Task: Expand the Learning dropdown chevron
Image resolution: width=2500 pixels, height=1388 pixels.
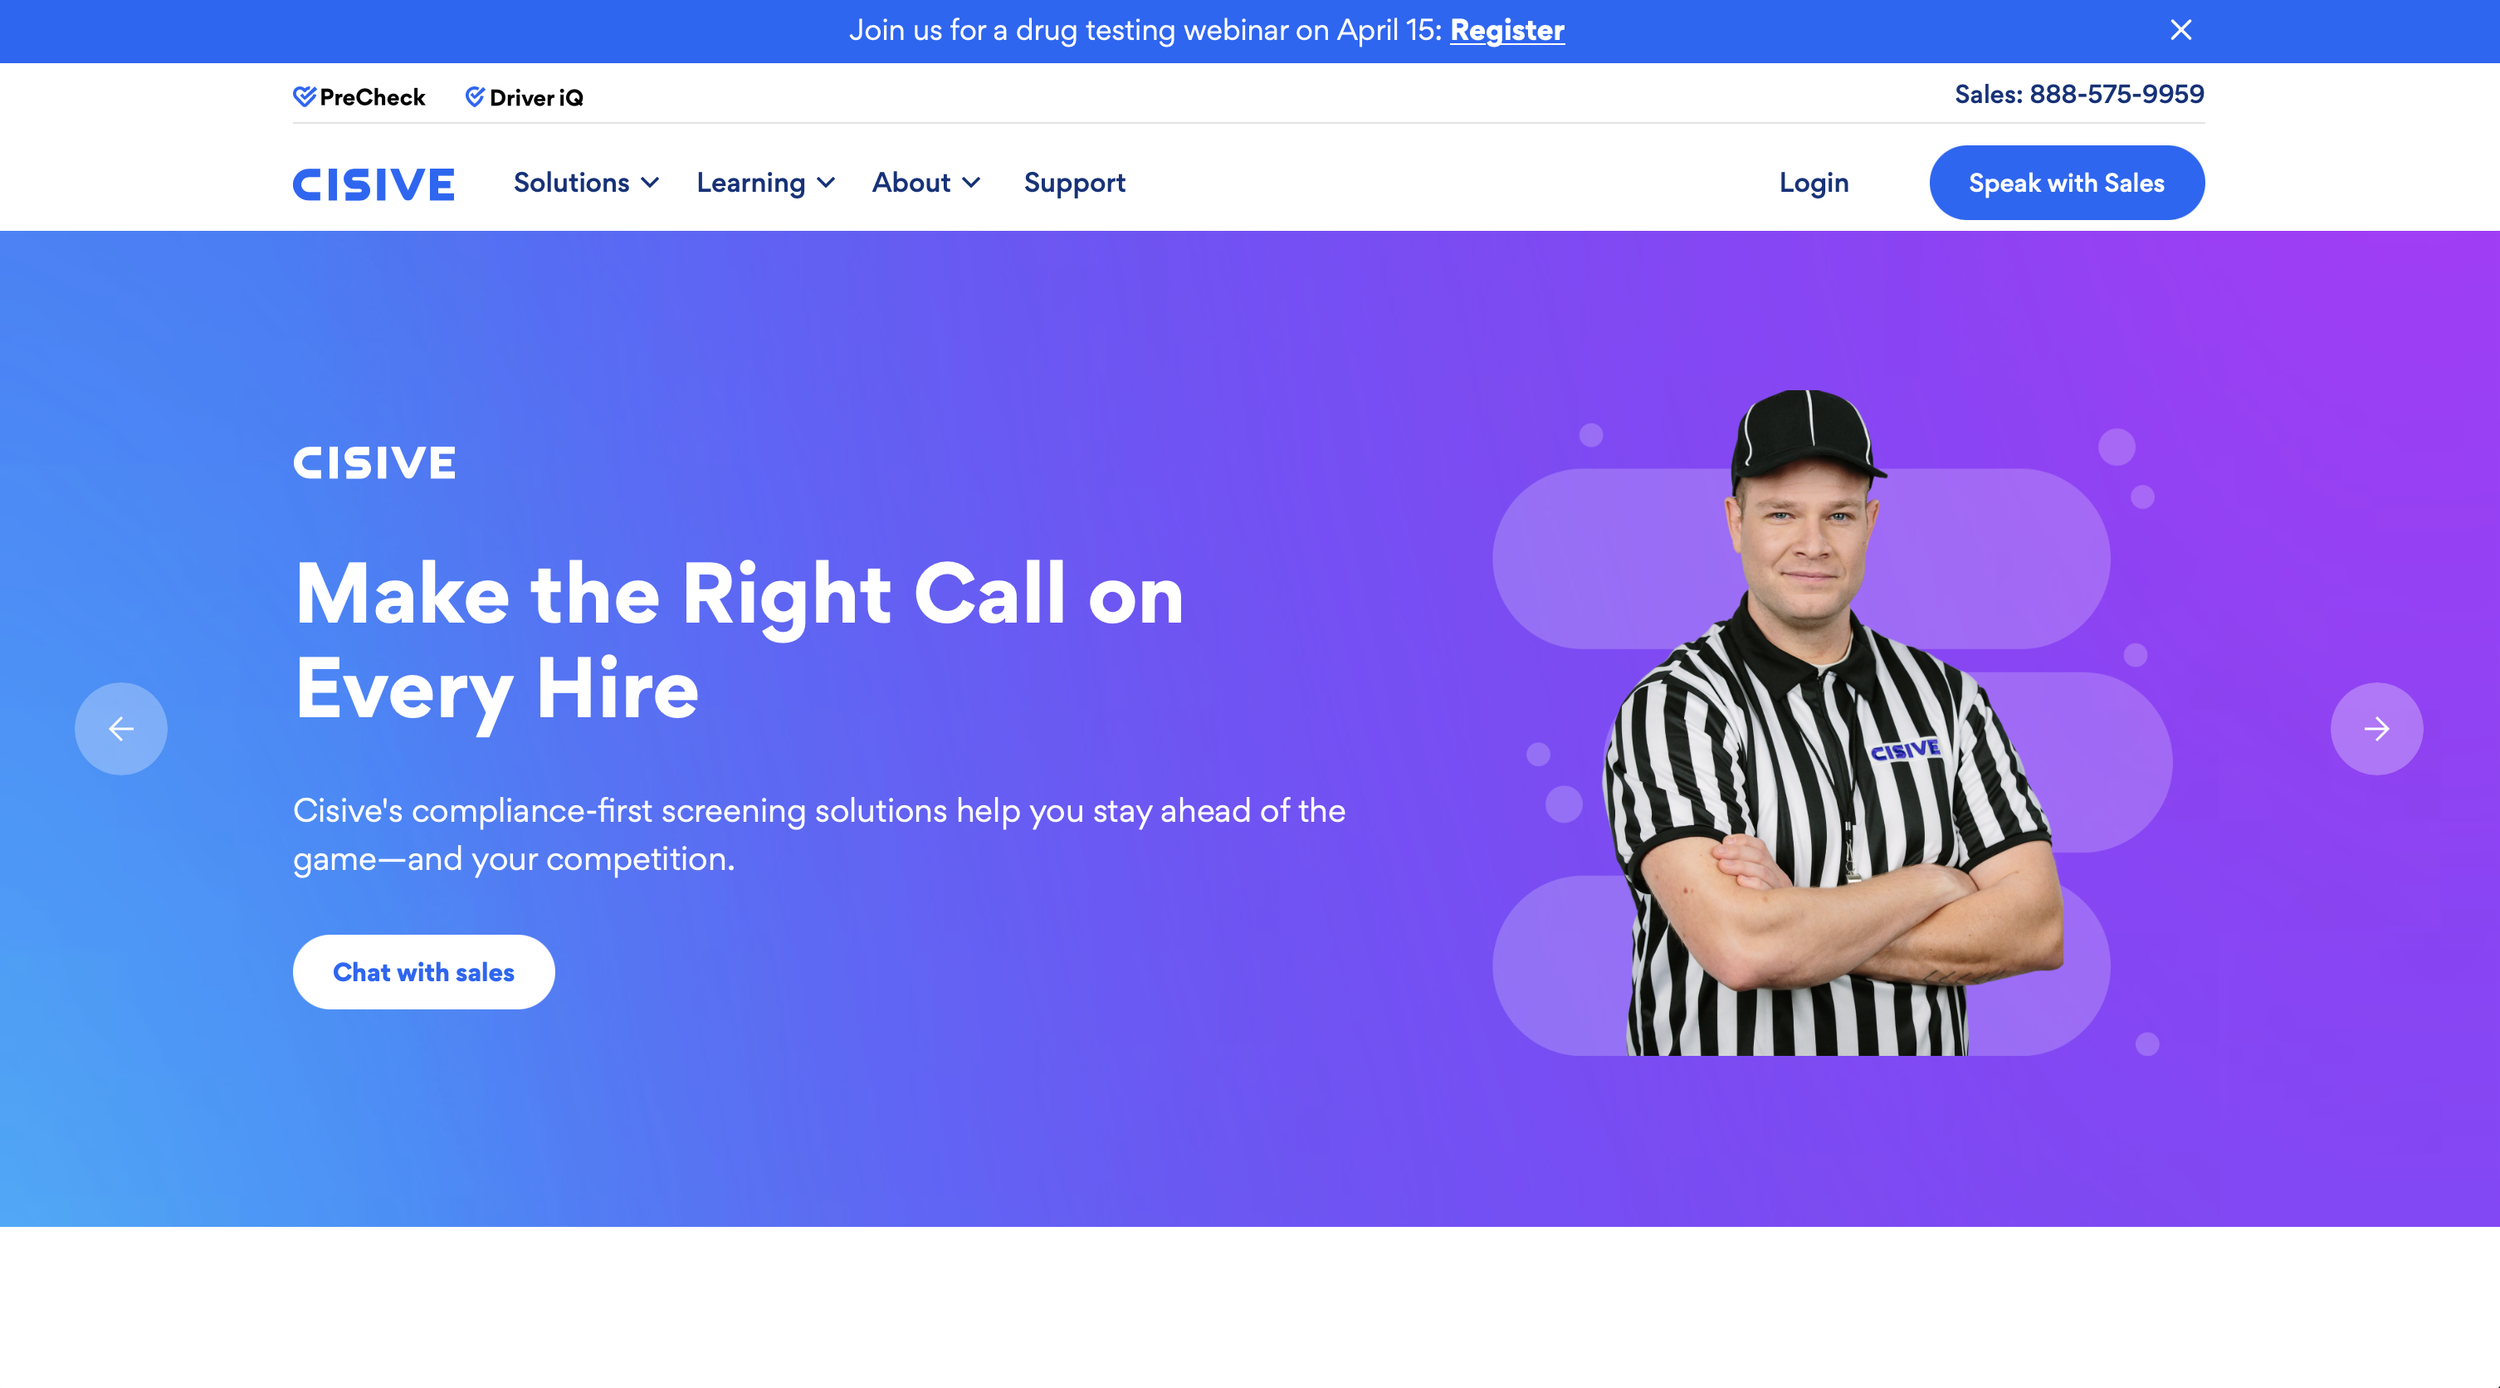Action: (826, 183)
